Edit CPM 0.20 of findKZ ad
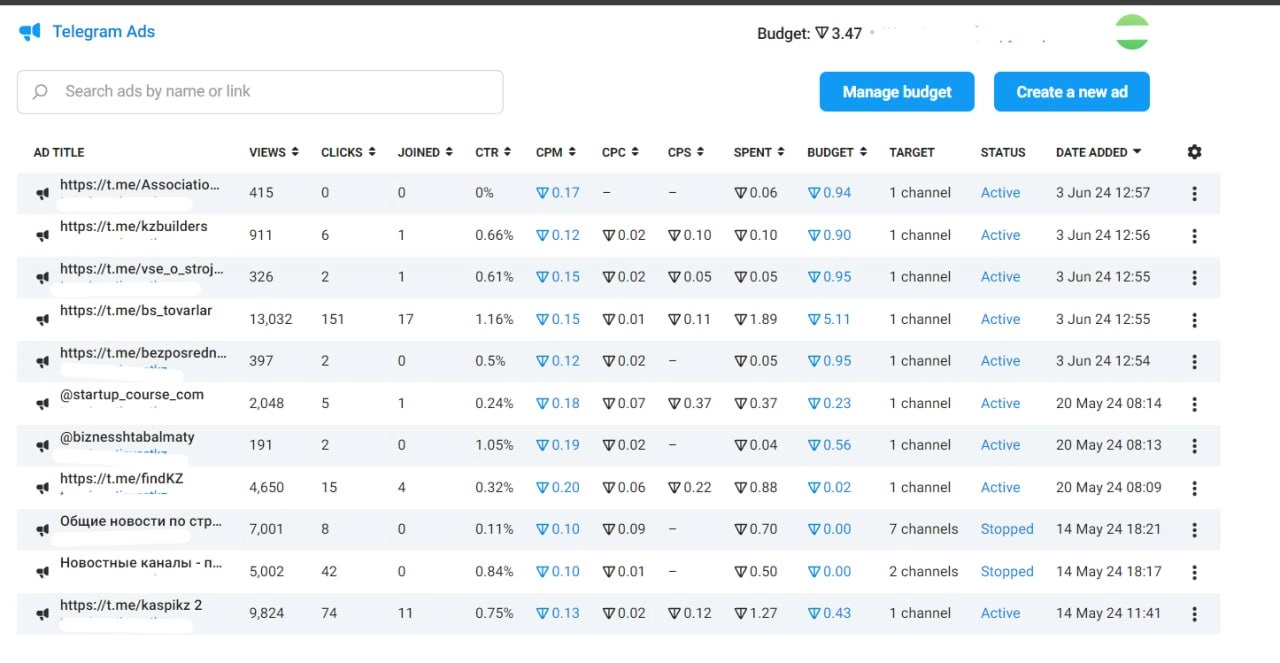The image size is (1280, 663). tap(558, 487)
